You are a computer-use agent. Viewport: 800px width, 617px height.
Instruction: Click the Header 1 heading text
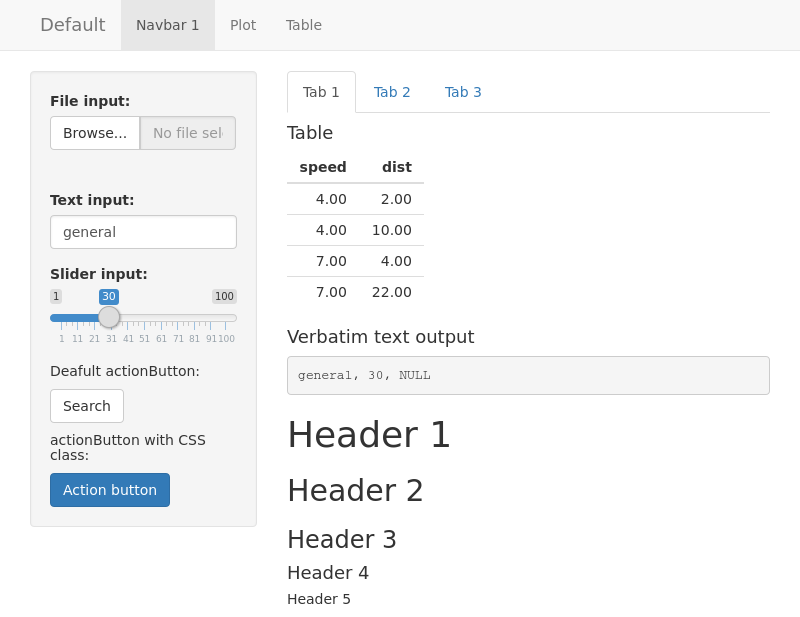coord(369,435)
